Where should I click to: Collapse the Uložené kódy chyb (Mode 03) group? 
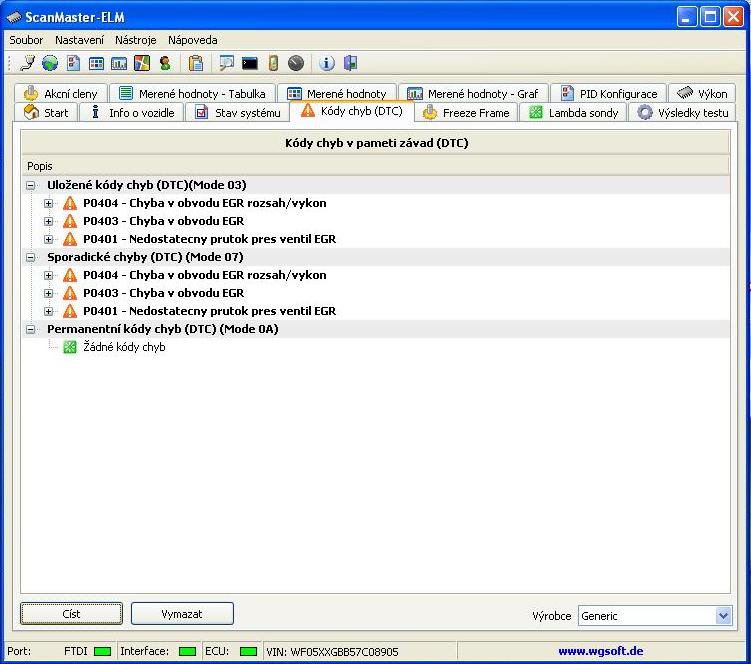click(x=30, y=185)
